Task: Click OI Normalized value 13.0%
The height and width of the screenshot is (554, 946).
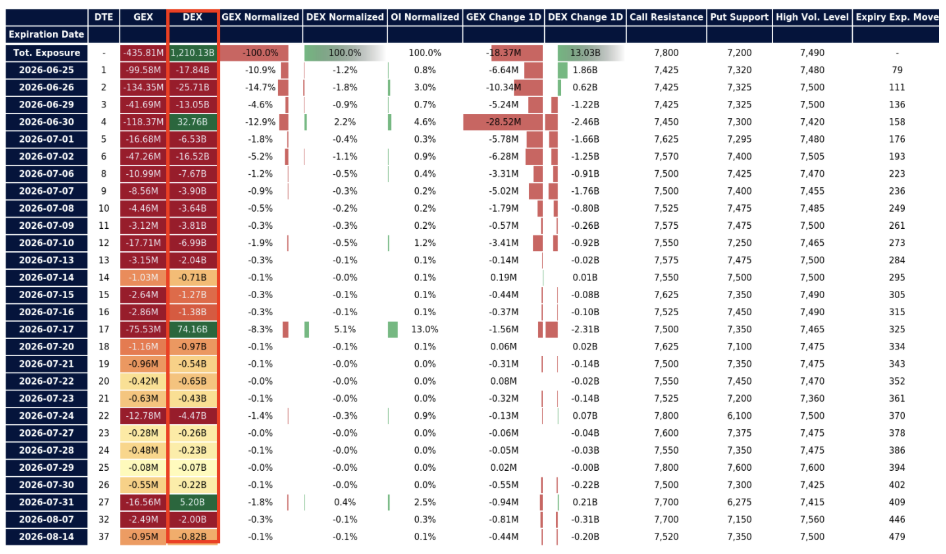Action: click(425, 330)
